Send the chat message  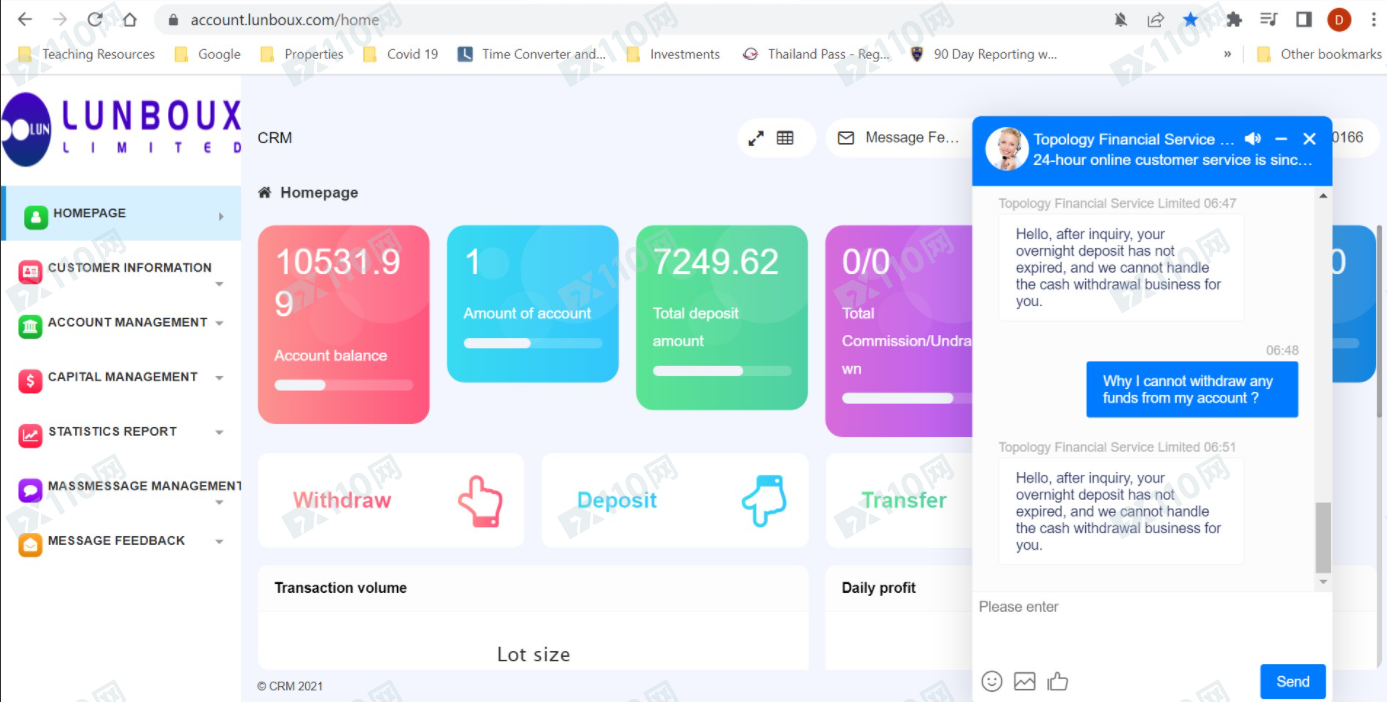(1292, 681)
